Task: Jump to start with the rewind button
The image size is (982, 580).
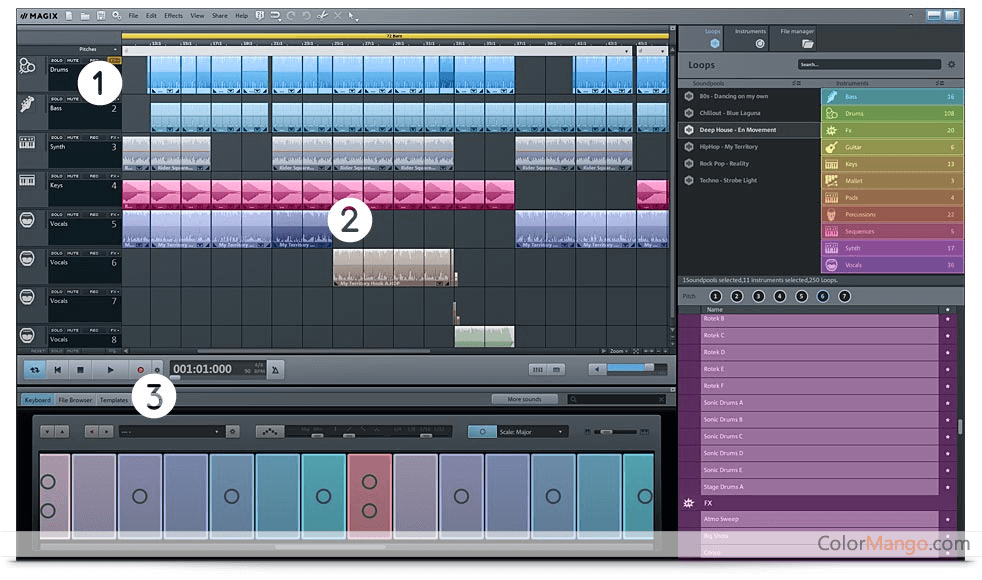Action: click(x=58, y=370)
